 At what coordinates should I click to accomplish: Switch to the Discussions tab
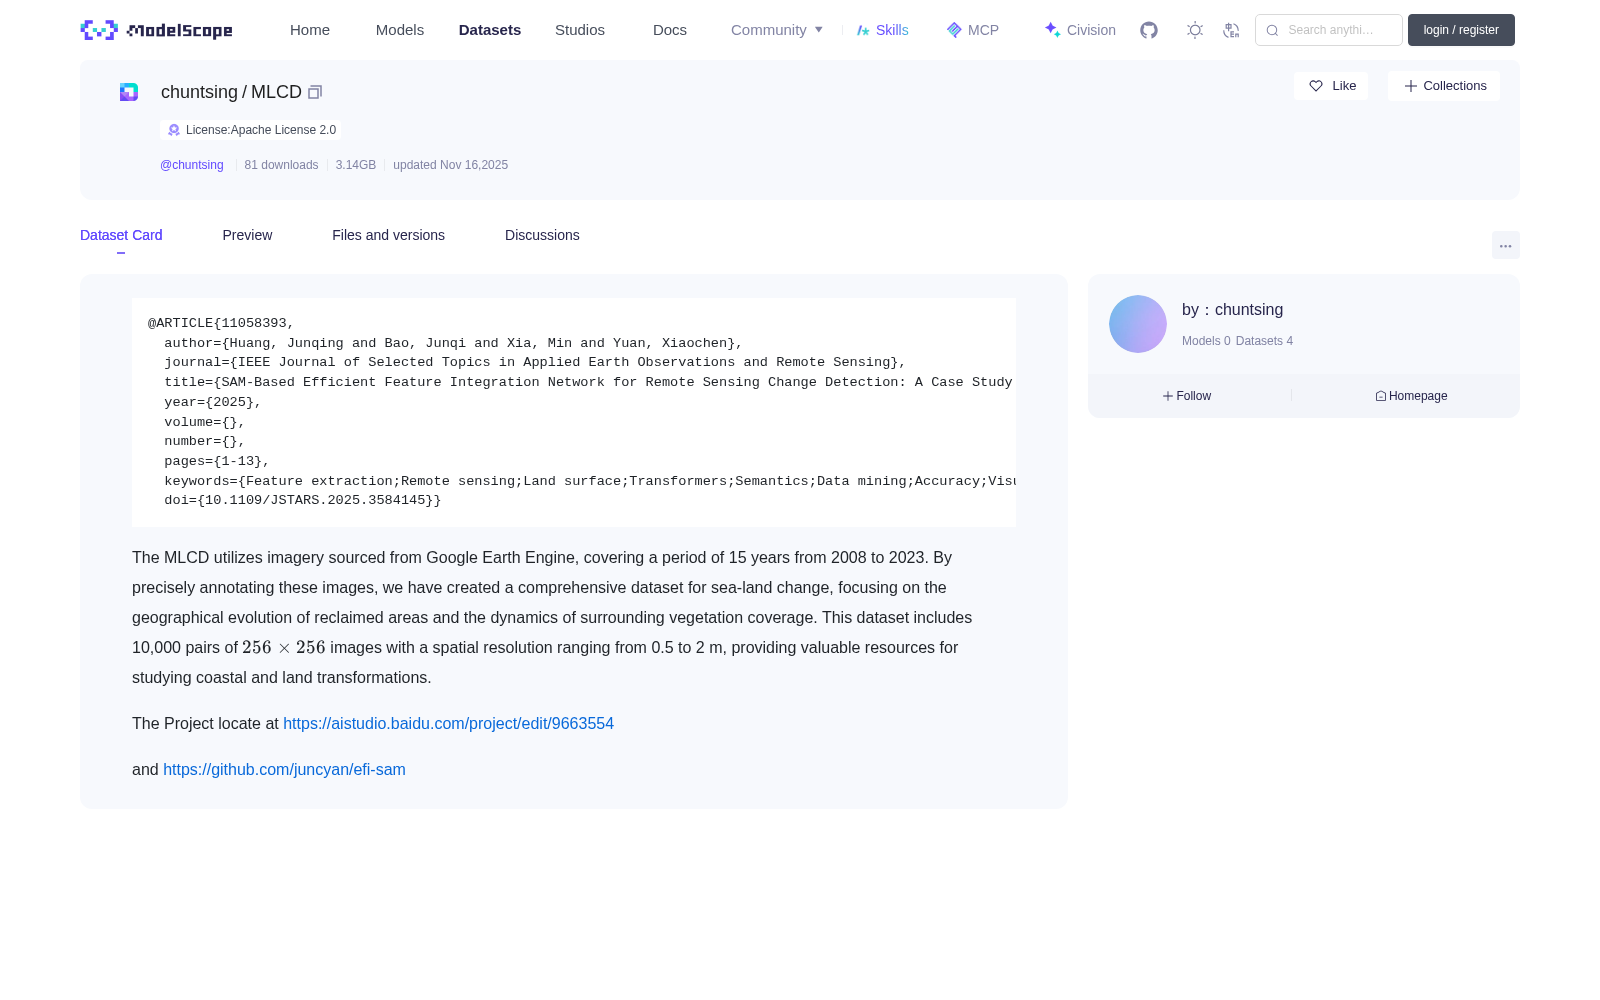pos(542,235)
